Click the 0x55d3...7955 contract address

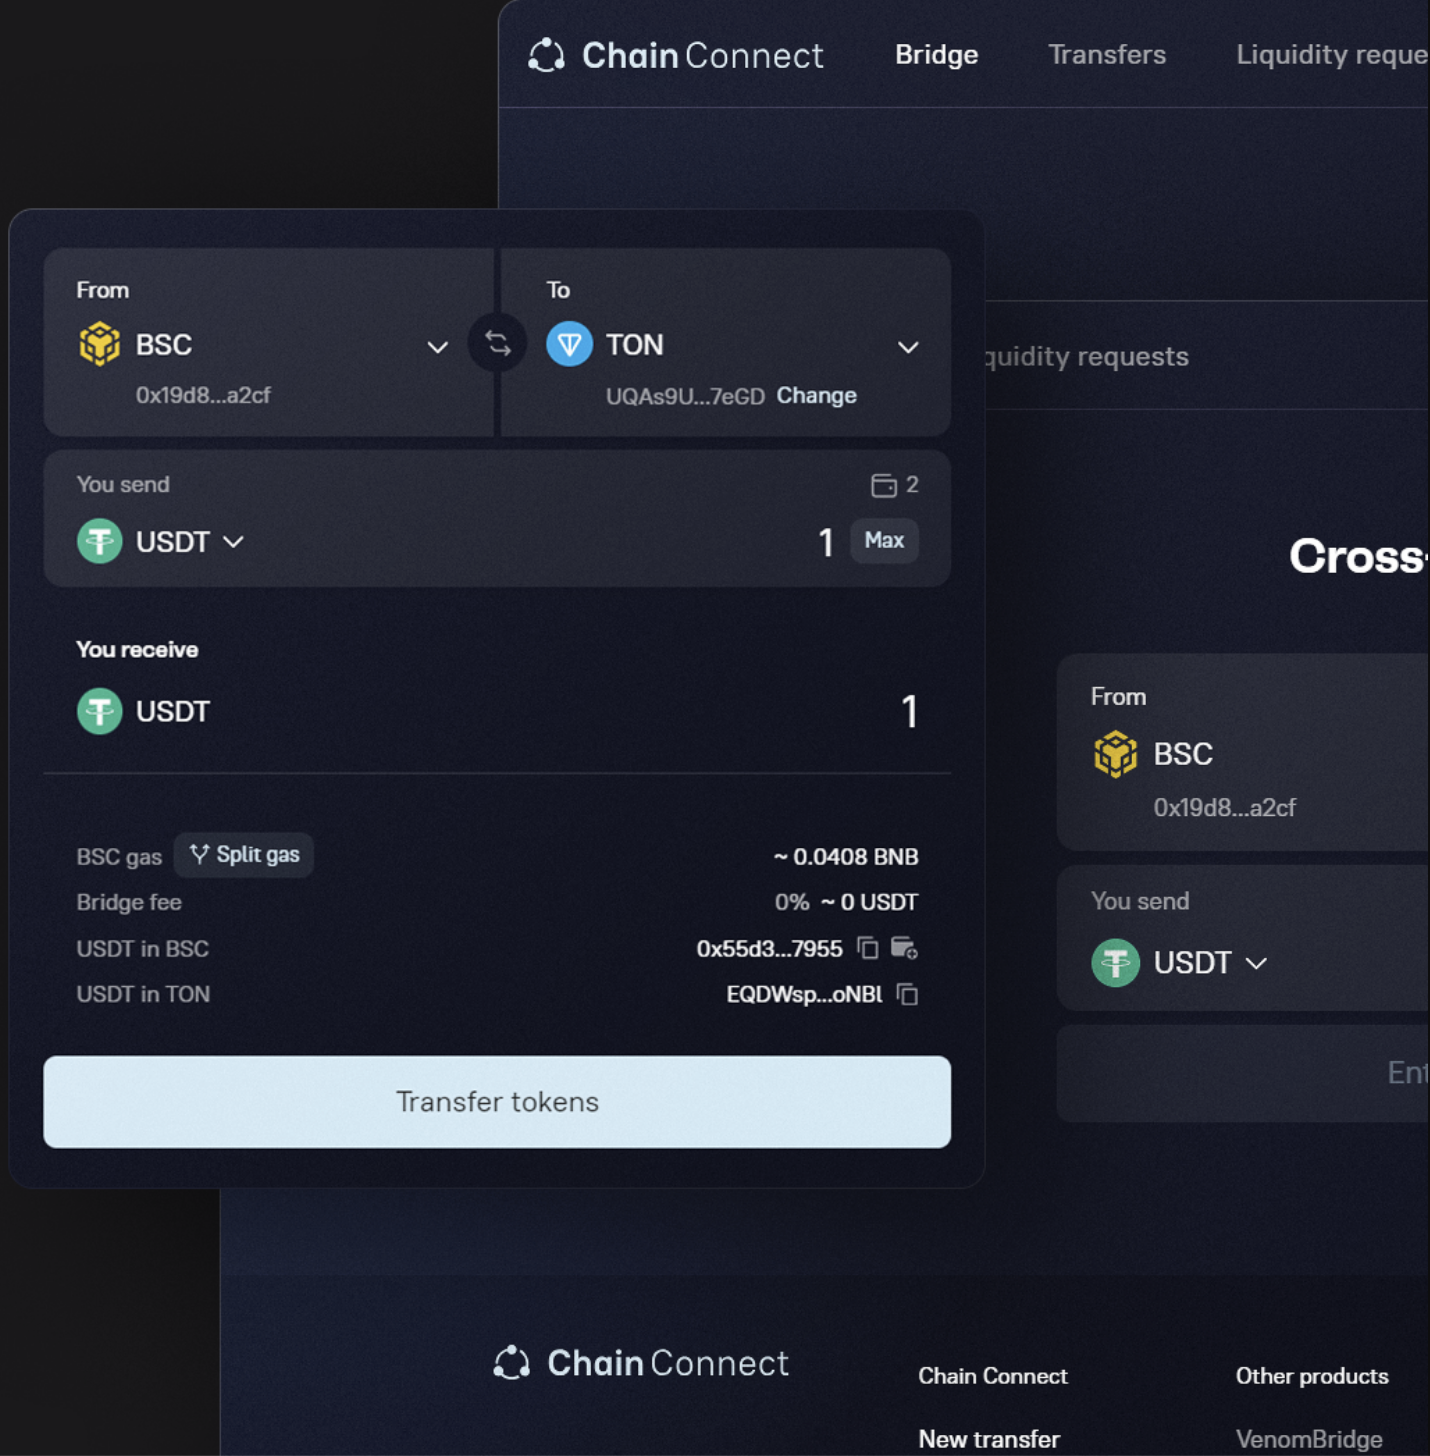[x=769, y=948]
